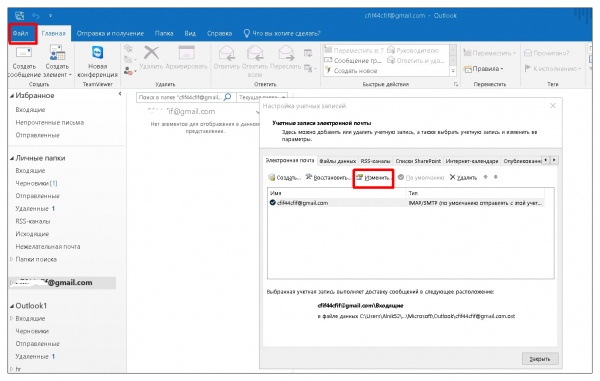
Task: Click Создать... in account settings
Action: (x=285, y=177)
